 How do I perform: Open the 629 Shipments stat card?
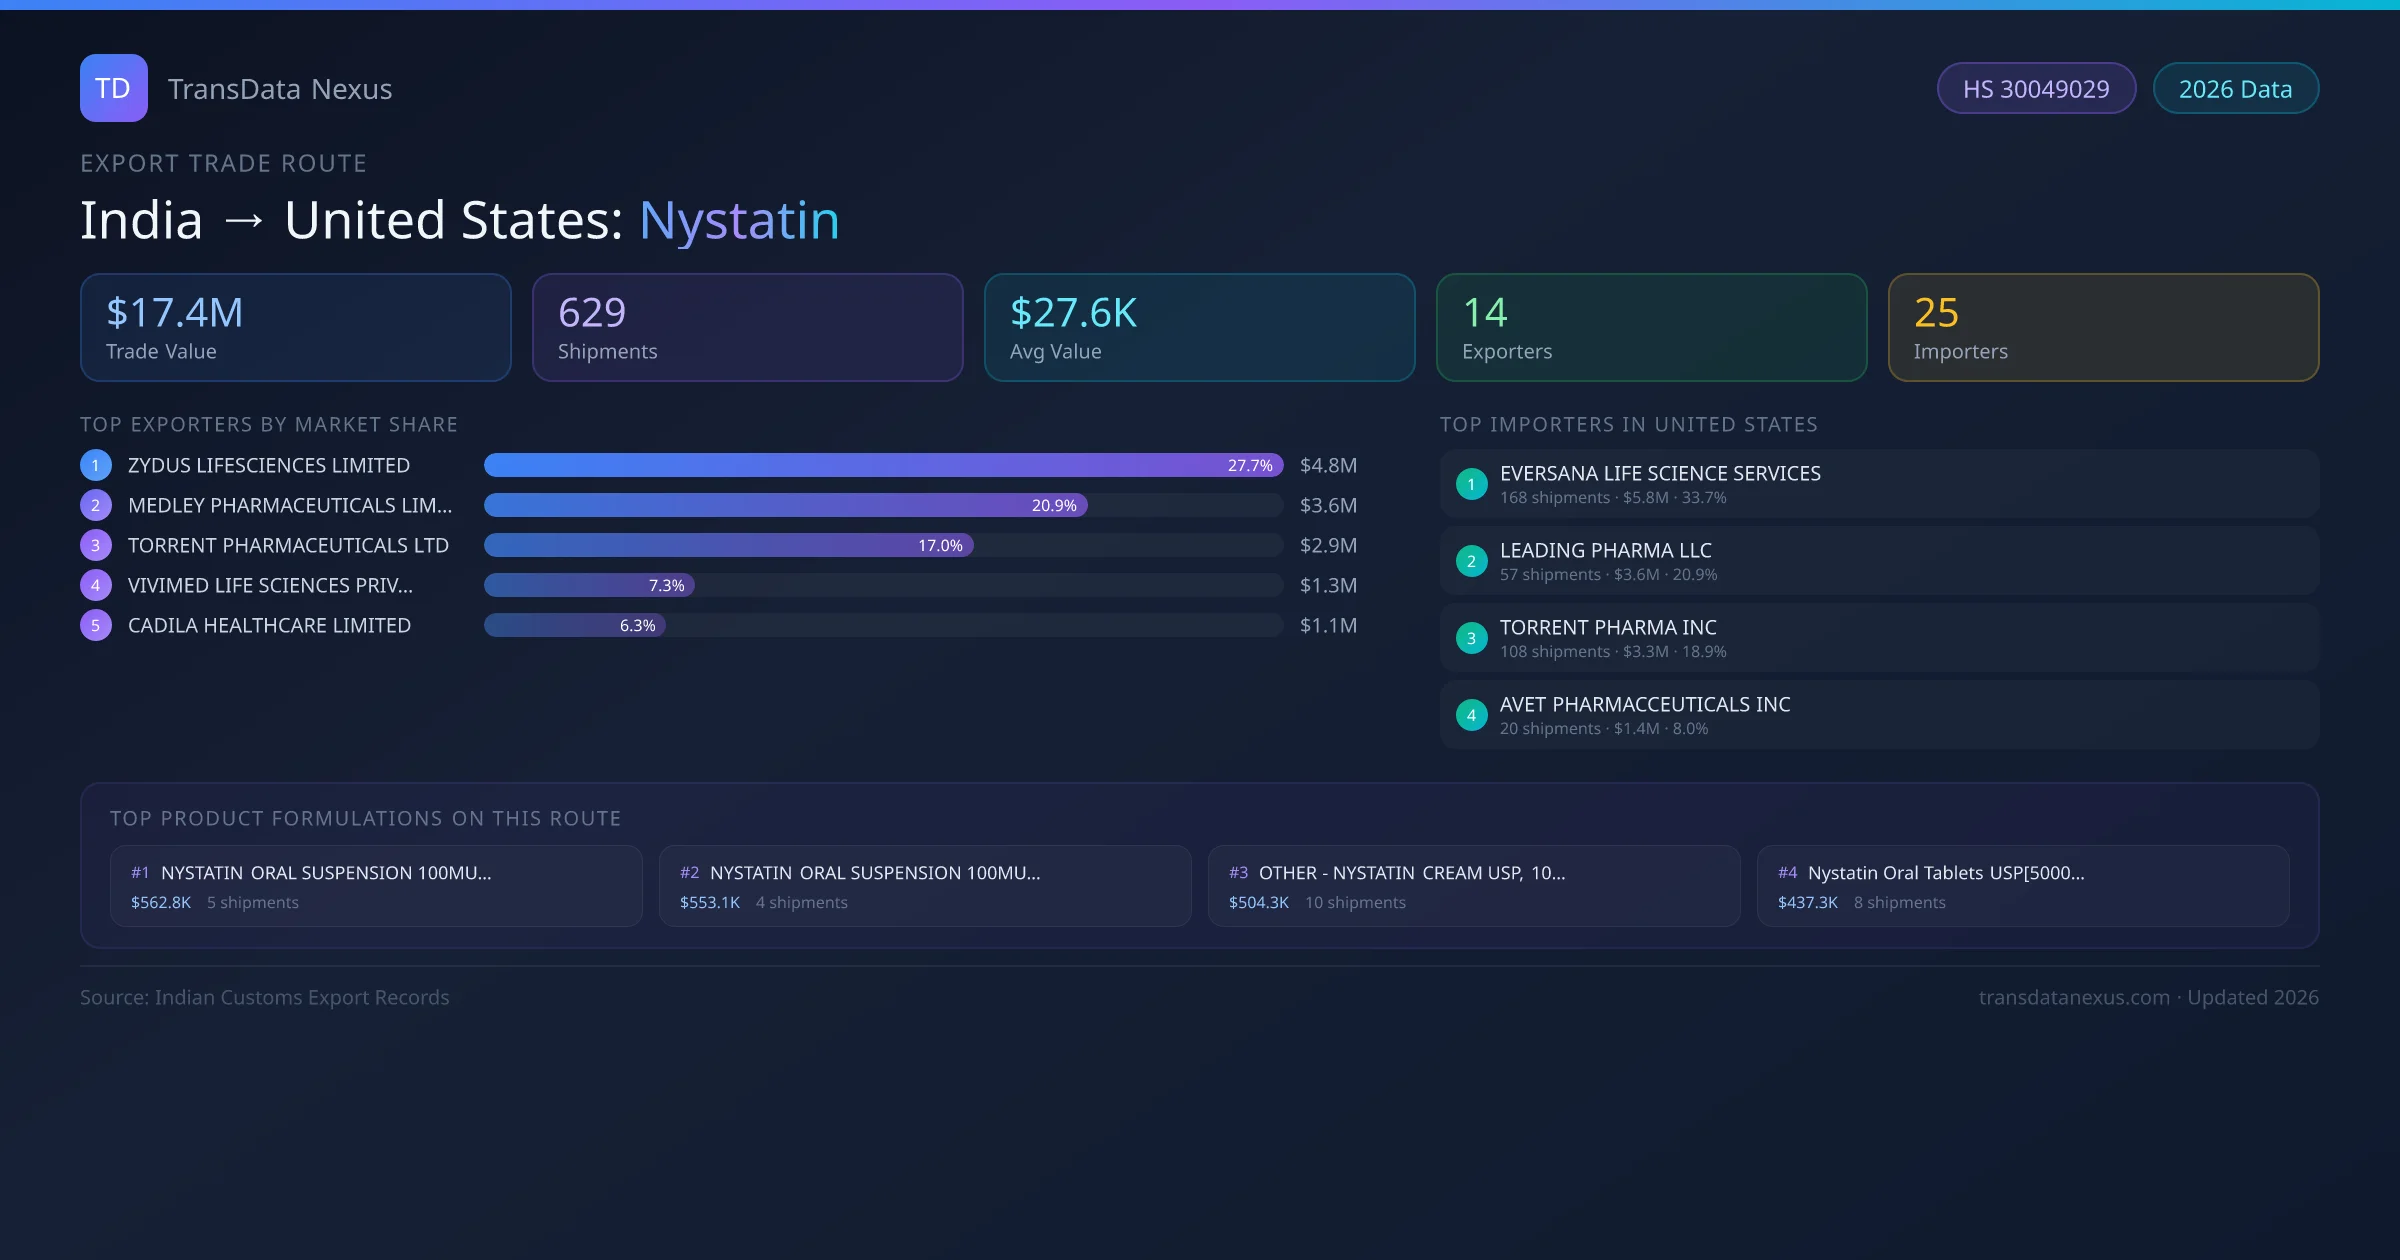pyautogui.click(x=747, y=328)
